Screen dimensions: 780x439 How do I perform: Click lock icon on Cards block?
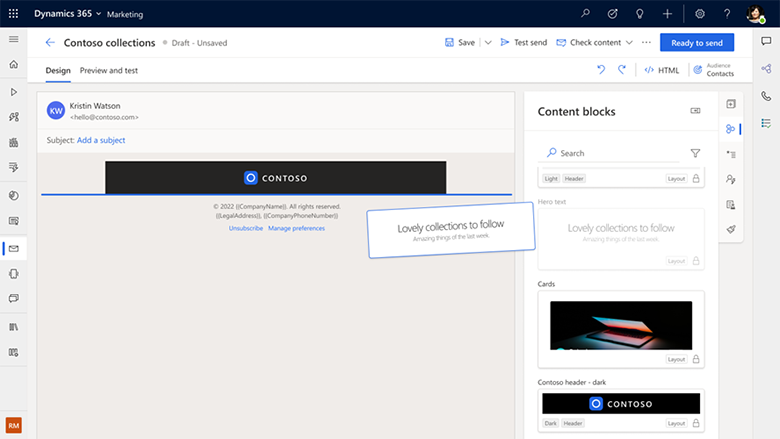(696, 359)
